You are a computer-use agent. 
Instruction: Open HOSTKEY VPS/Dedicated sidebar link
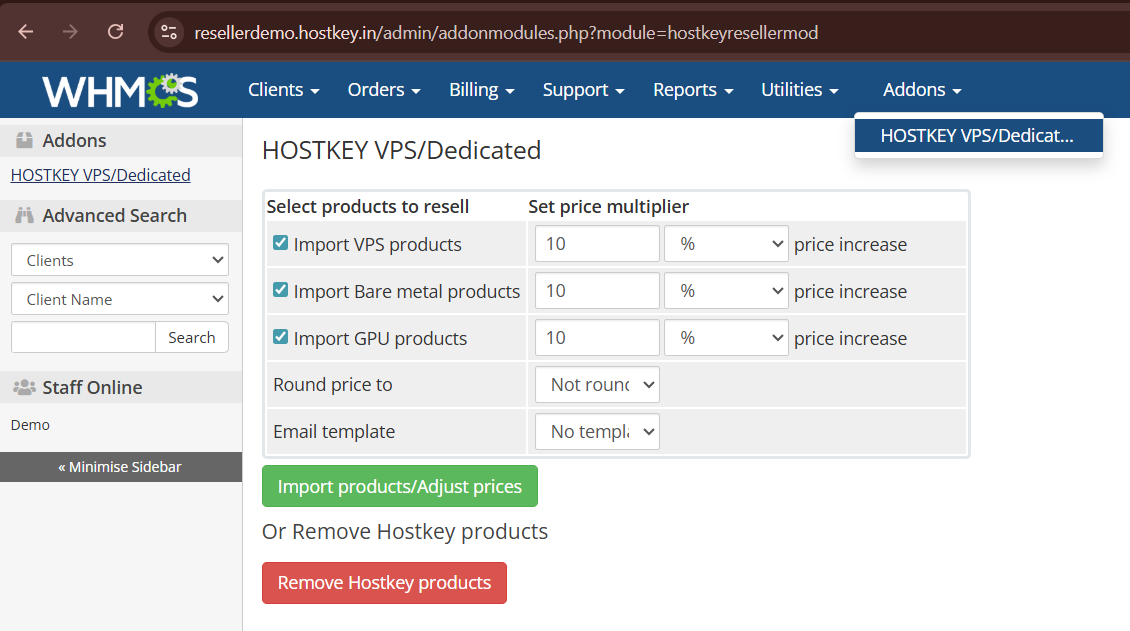tap(100, 175)
